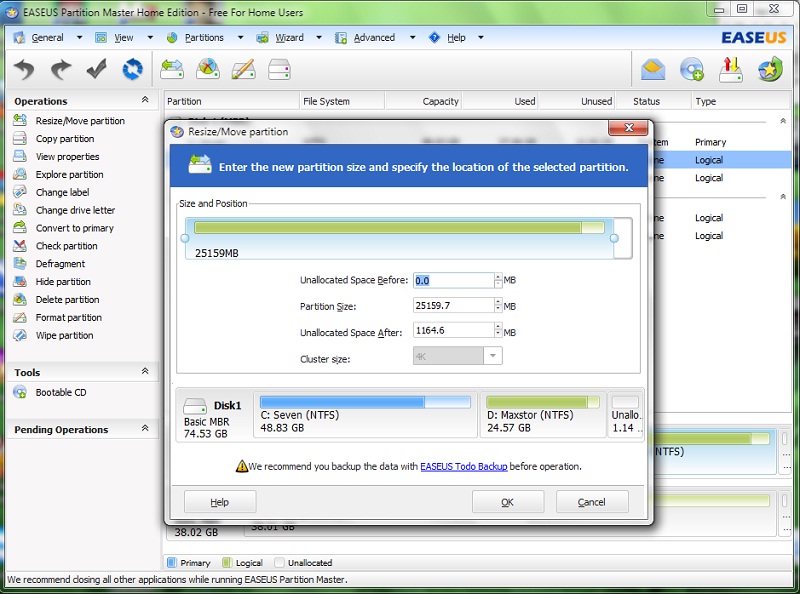Click the Unallocated Space Before field

point(453,280)
